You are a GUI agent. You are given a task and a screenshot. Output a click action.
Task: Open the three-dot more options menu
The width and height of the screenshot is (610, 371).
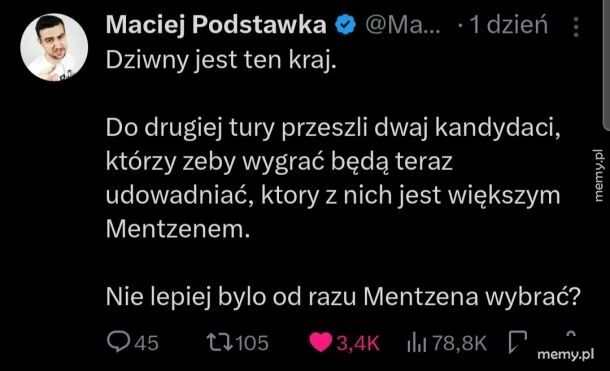tap(576, 27)
